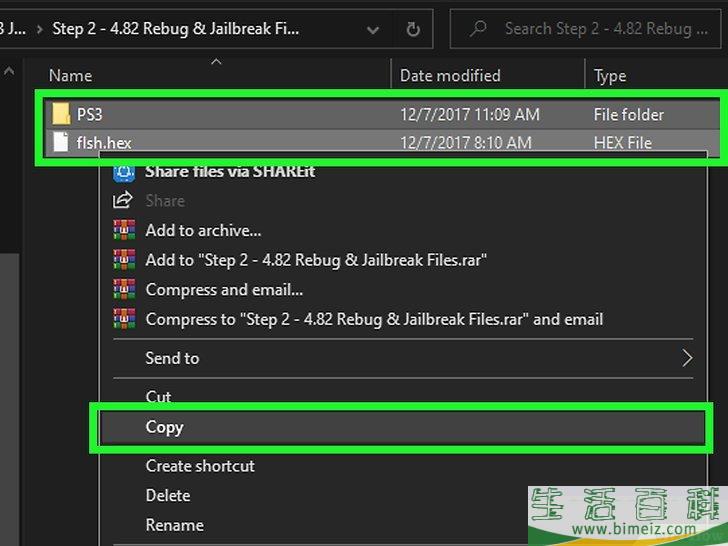Choose Cut from the context menu

(x=158, y=396)
